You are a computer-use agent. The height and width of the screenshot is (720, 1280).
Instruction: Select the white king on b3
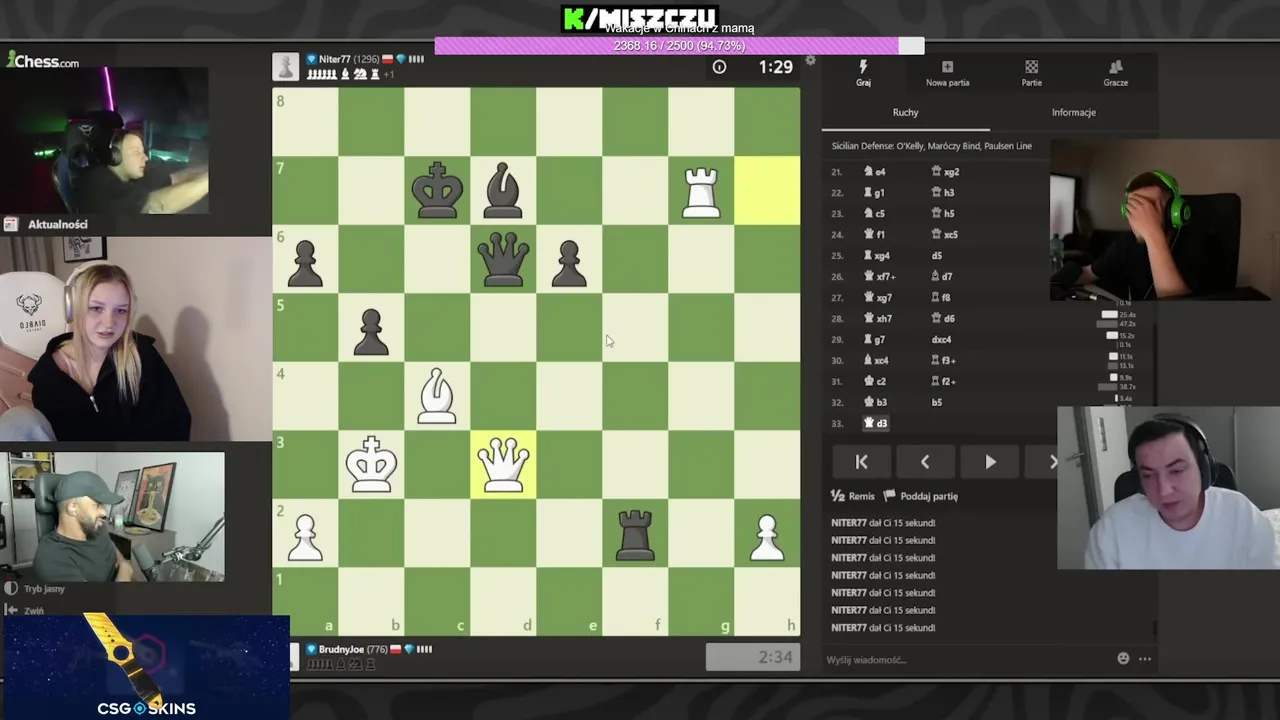click(x=371, y=464)
